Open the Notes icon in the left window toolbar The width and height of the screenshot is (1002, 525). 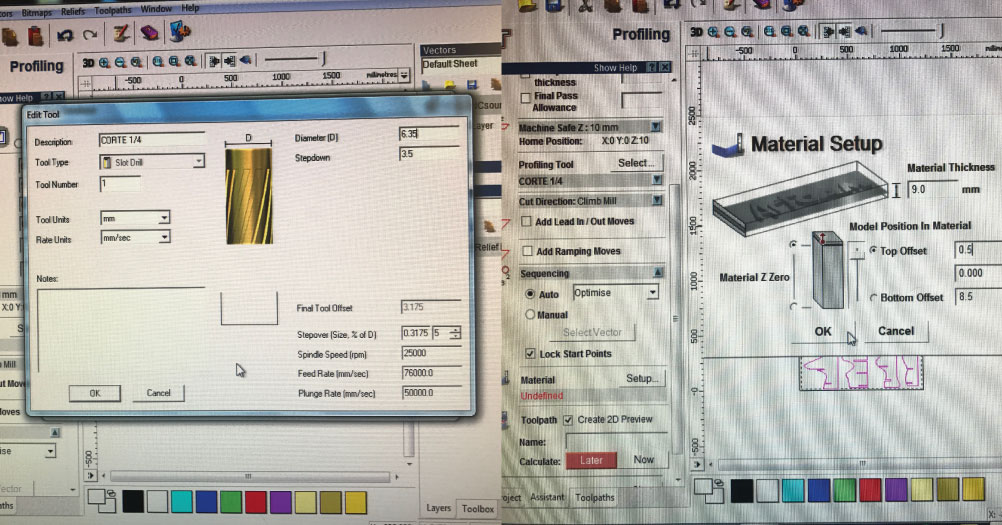121,32
